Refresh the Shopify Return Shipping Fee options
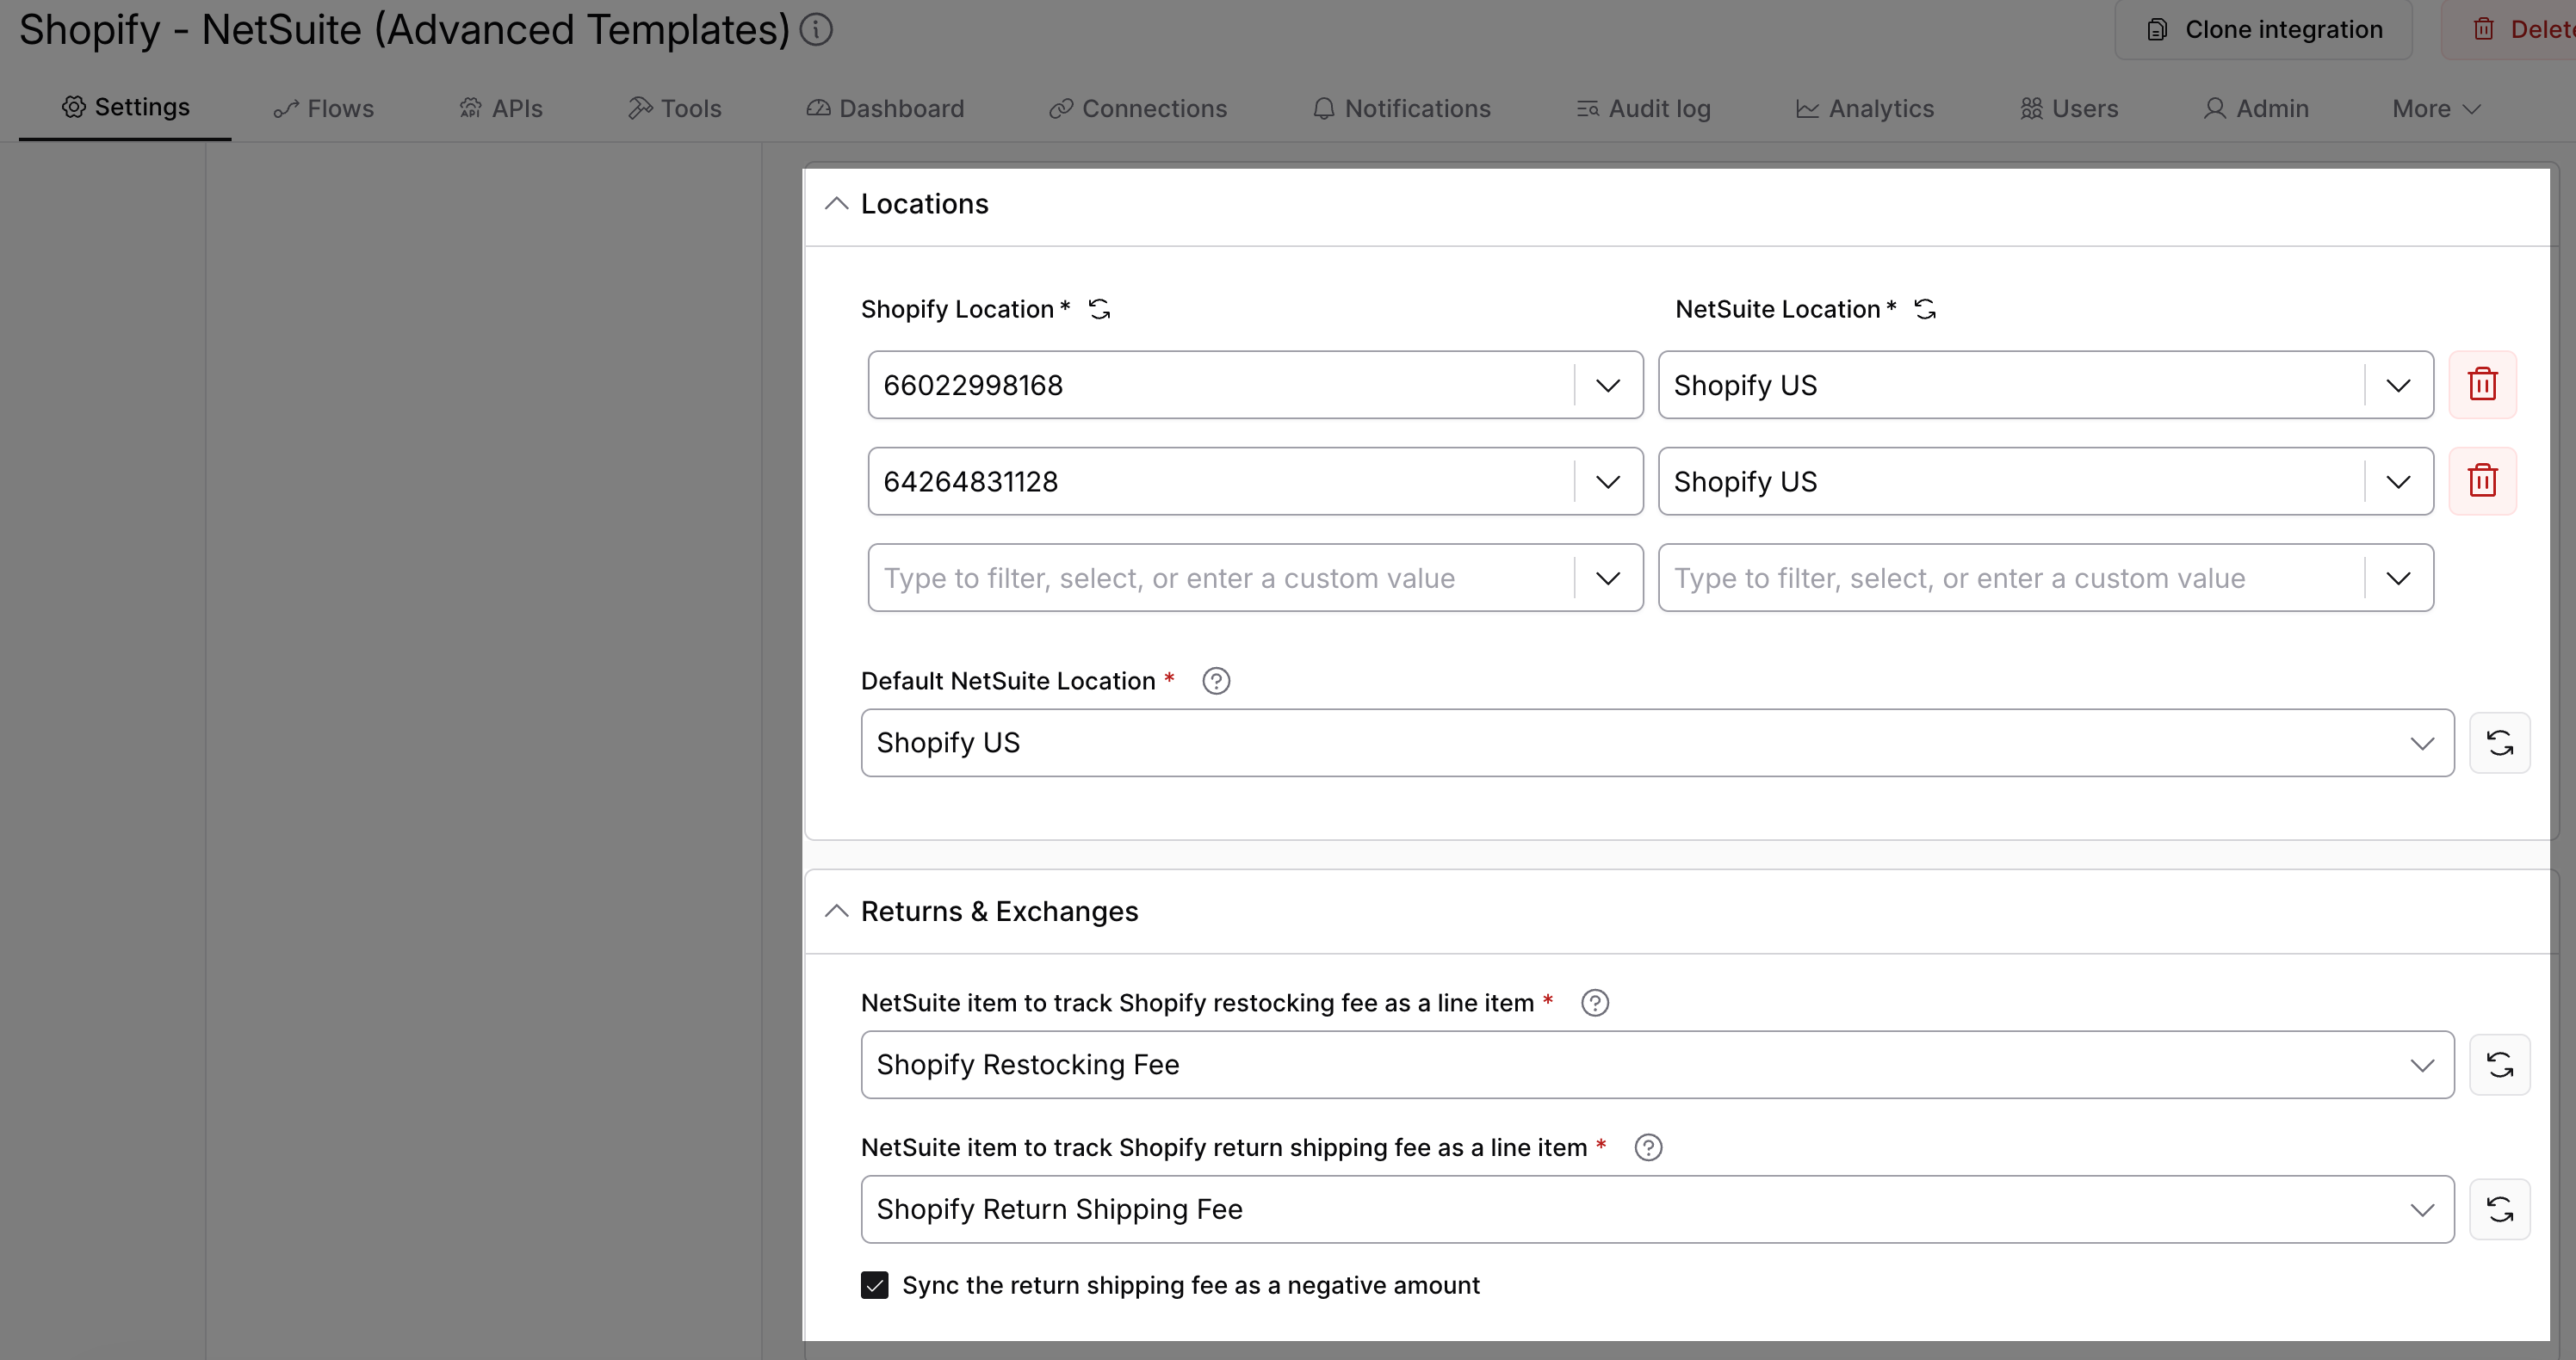Image resolution: width=2576 pixels, height=1360 pixels. pyautogui.click(x=2500, y=1209)
